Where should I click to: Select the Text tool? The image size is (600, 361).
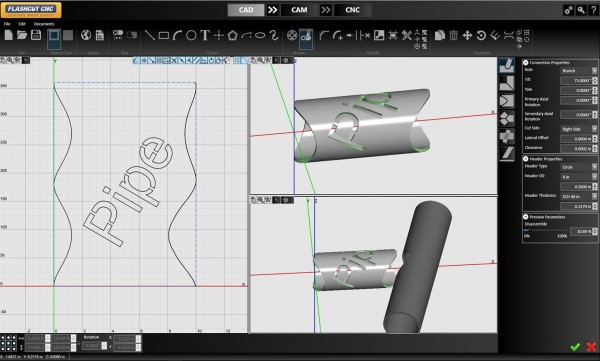click(x=205, y=36)
